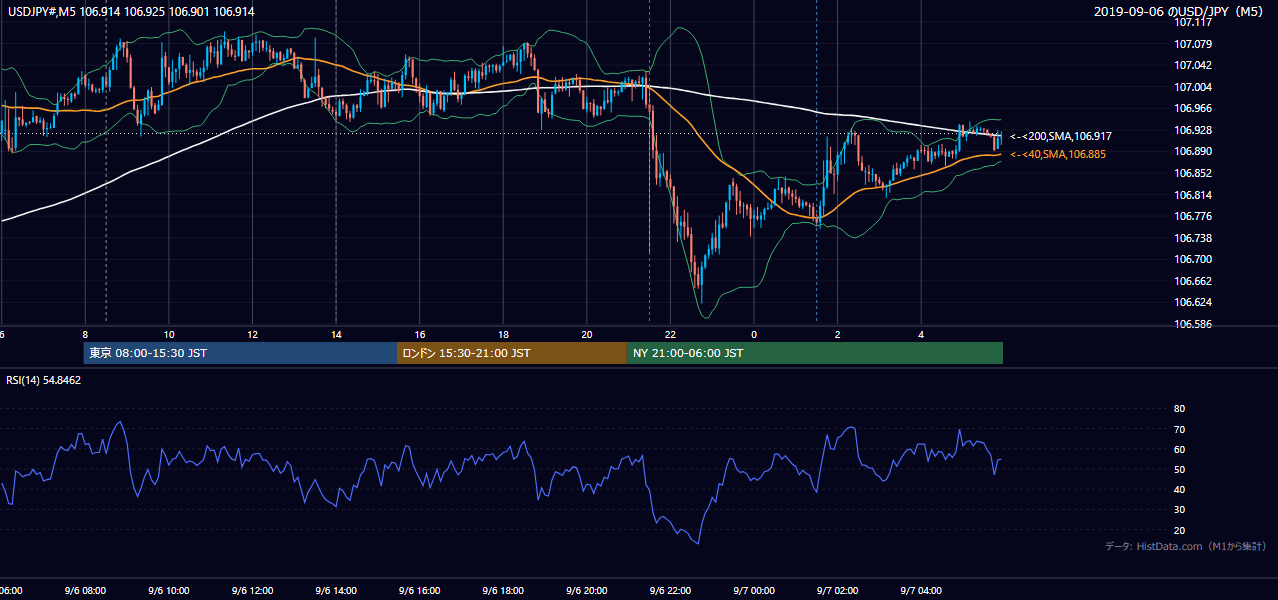This screenshot has width=1278, height=600.
Task: Click the 106.852 price axis label
Action: pos(1192,173)
